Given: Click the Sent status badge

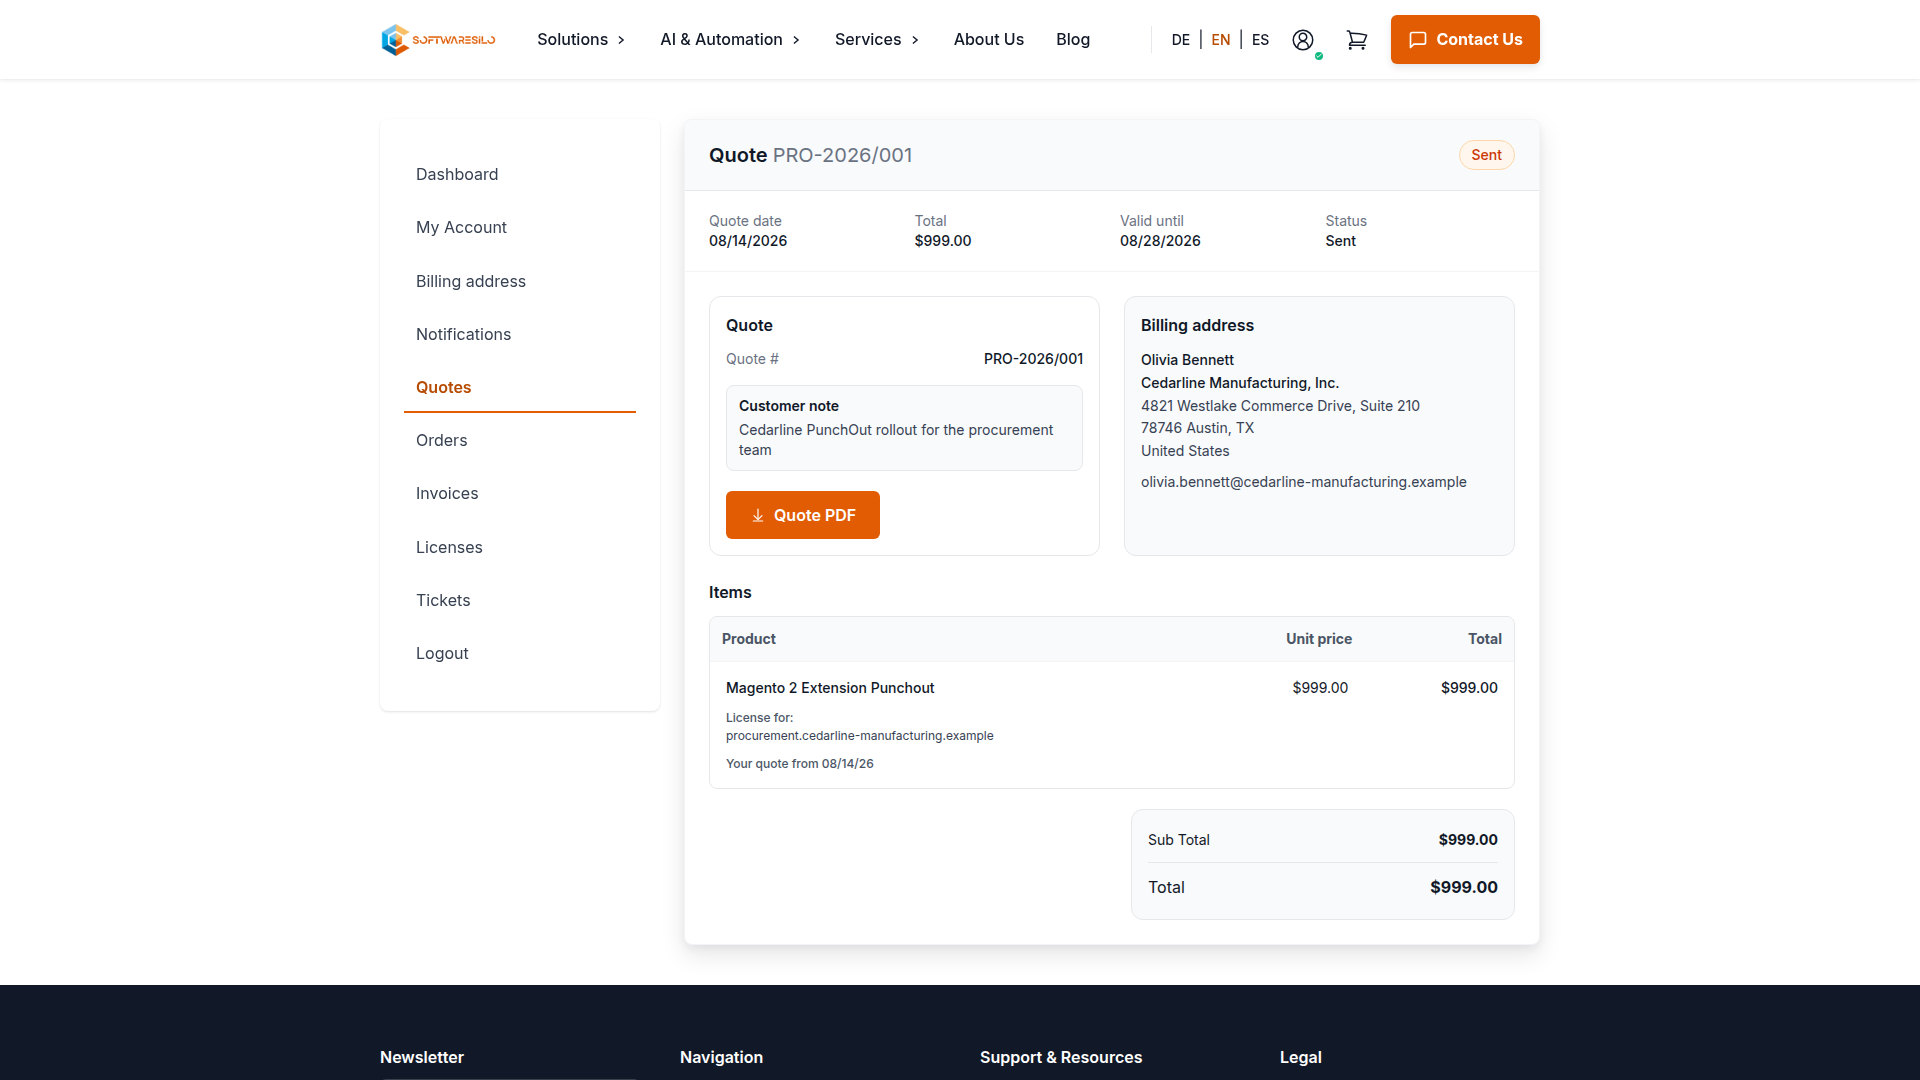Looking at the screenshot, I should tap(1486, 155).
